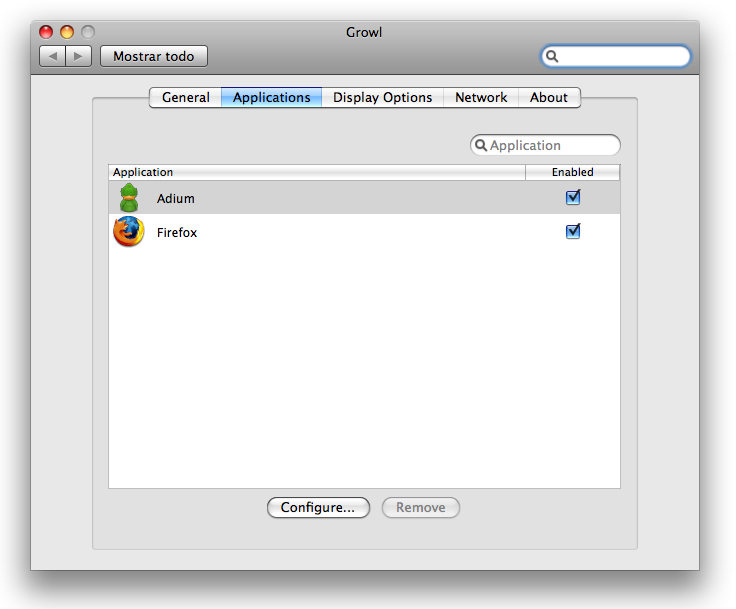Click the Adium duck icon
The height and width of the screenshot is (609, 736).
coord(129,198)
